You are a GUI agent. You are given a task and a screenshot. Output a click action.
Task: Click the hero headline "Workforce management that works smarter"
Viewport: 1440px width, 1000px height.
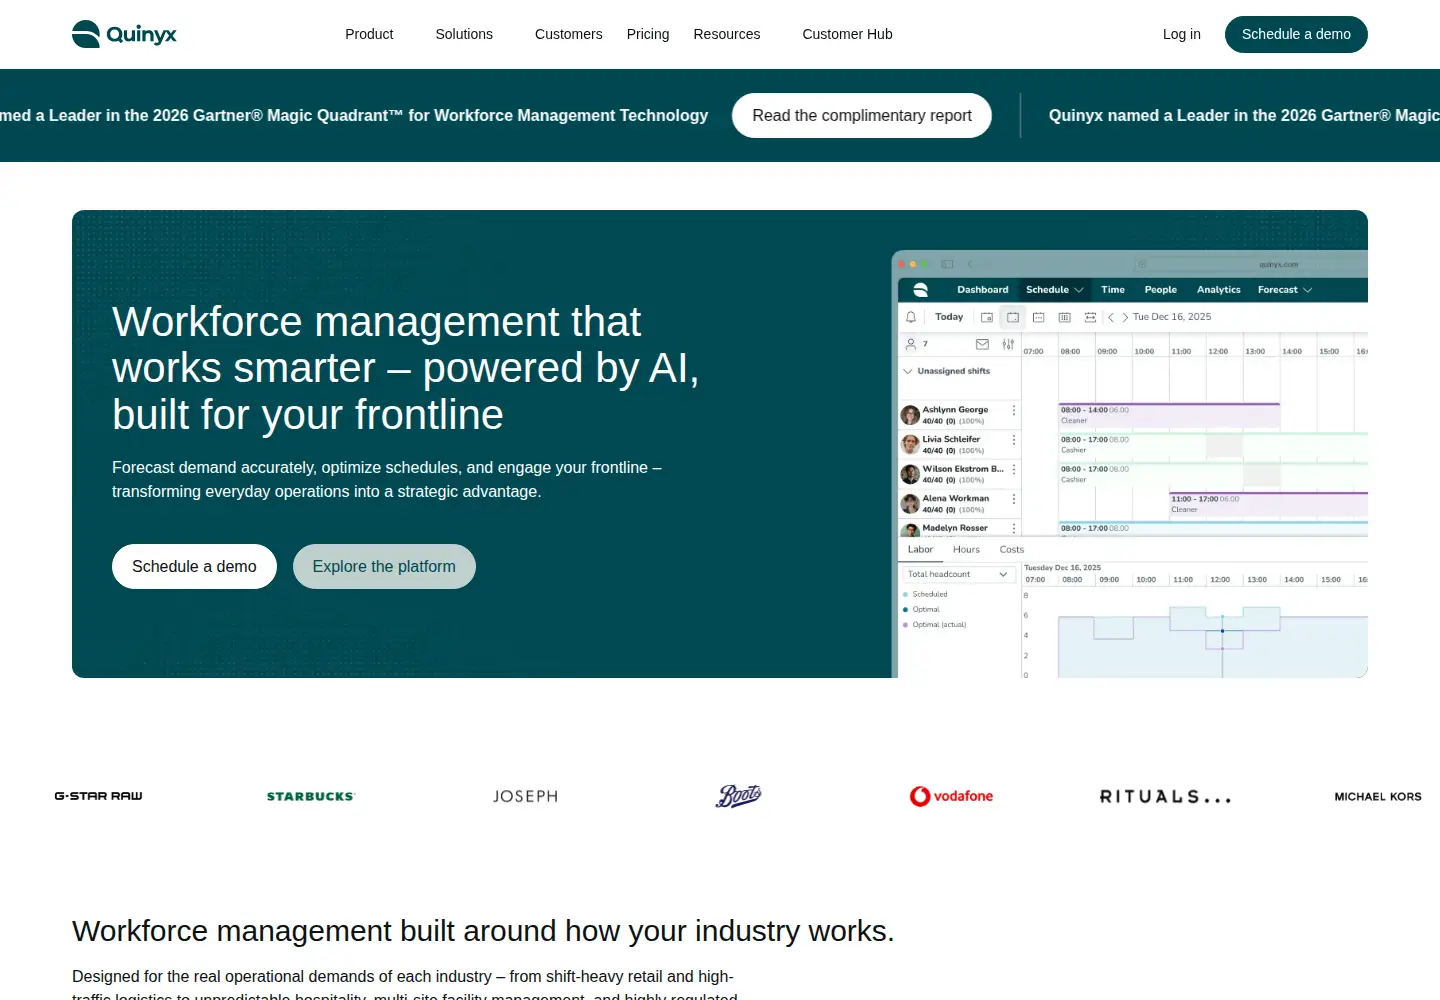pos(406,368)
